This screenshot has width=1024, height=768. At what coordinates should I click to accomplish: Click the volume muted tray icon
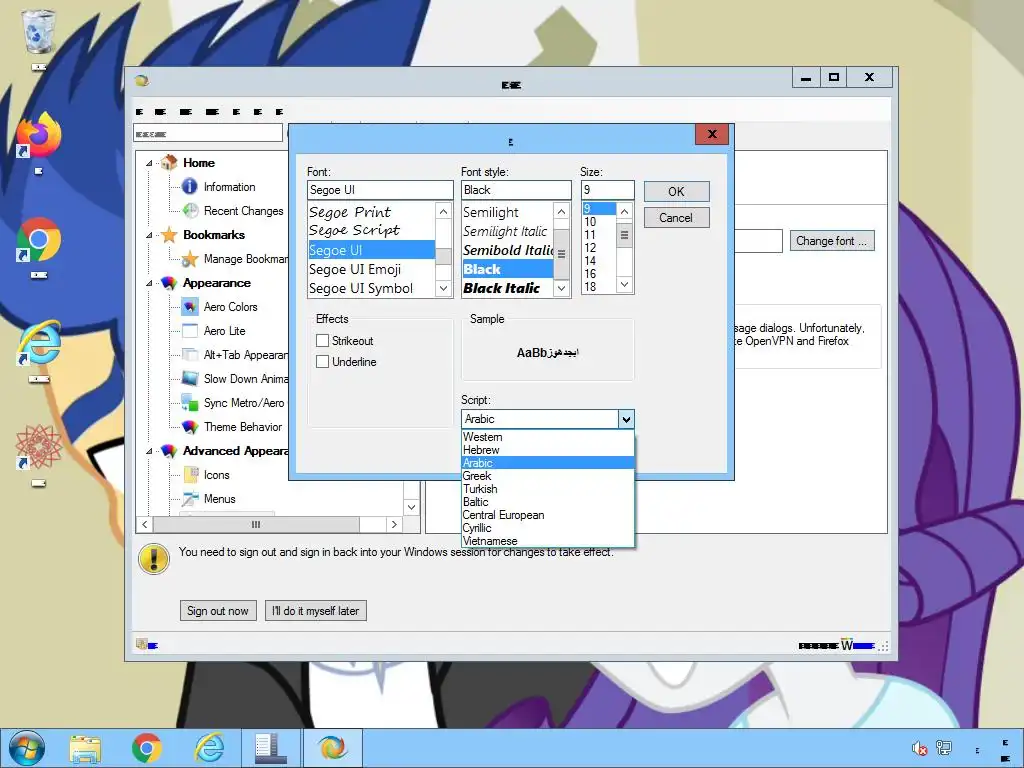point(920,748)
